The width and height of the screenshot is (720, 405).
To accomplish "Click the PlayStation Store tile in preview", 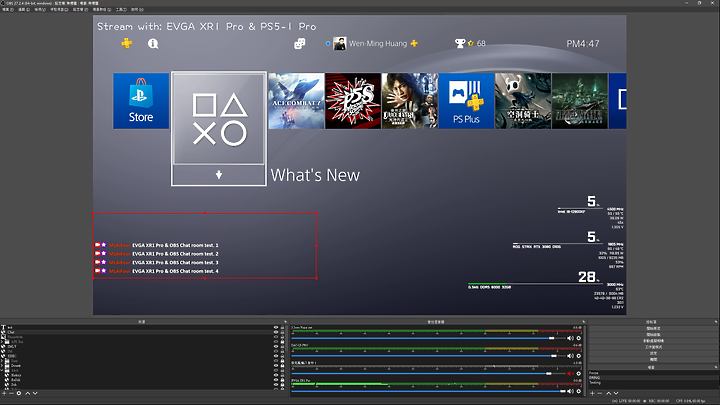I will 141,101.
